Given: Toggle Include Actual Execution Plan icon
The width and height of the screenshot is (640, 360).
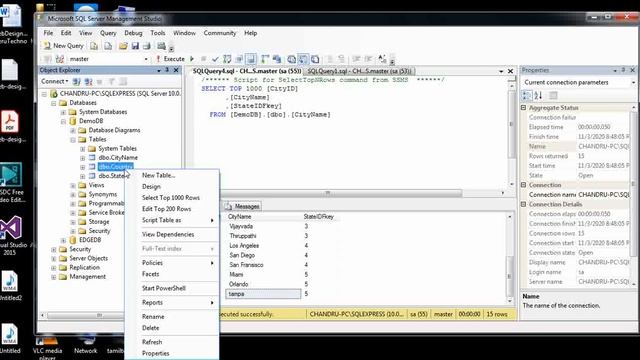Looking at the screenshot, I should [x=265, y=59].
